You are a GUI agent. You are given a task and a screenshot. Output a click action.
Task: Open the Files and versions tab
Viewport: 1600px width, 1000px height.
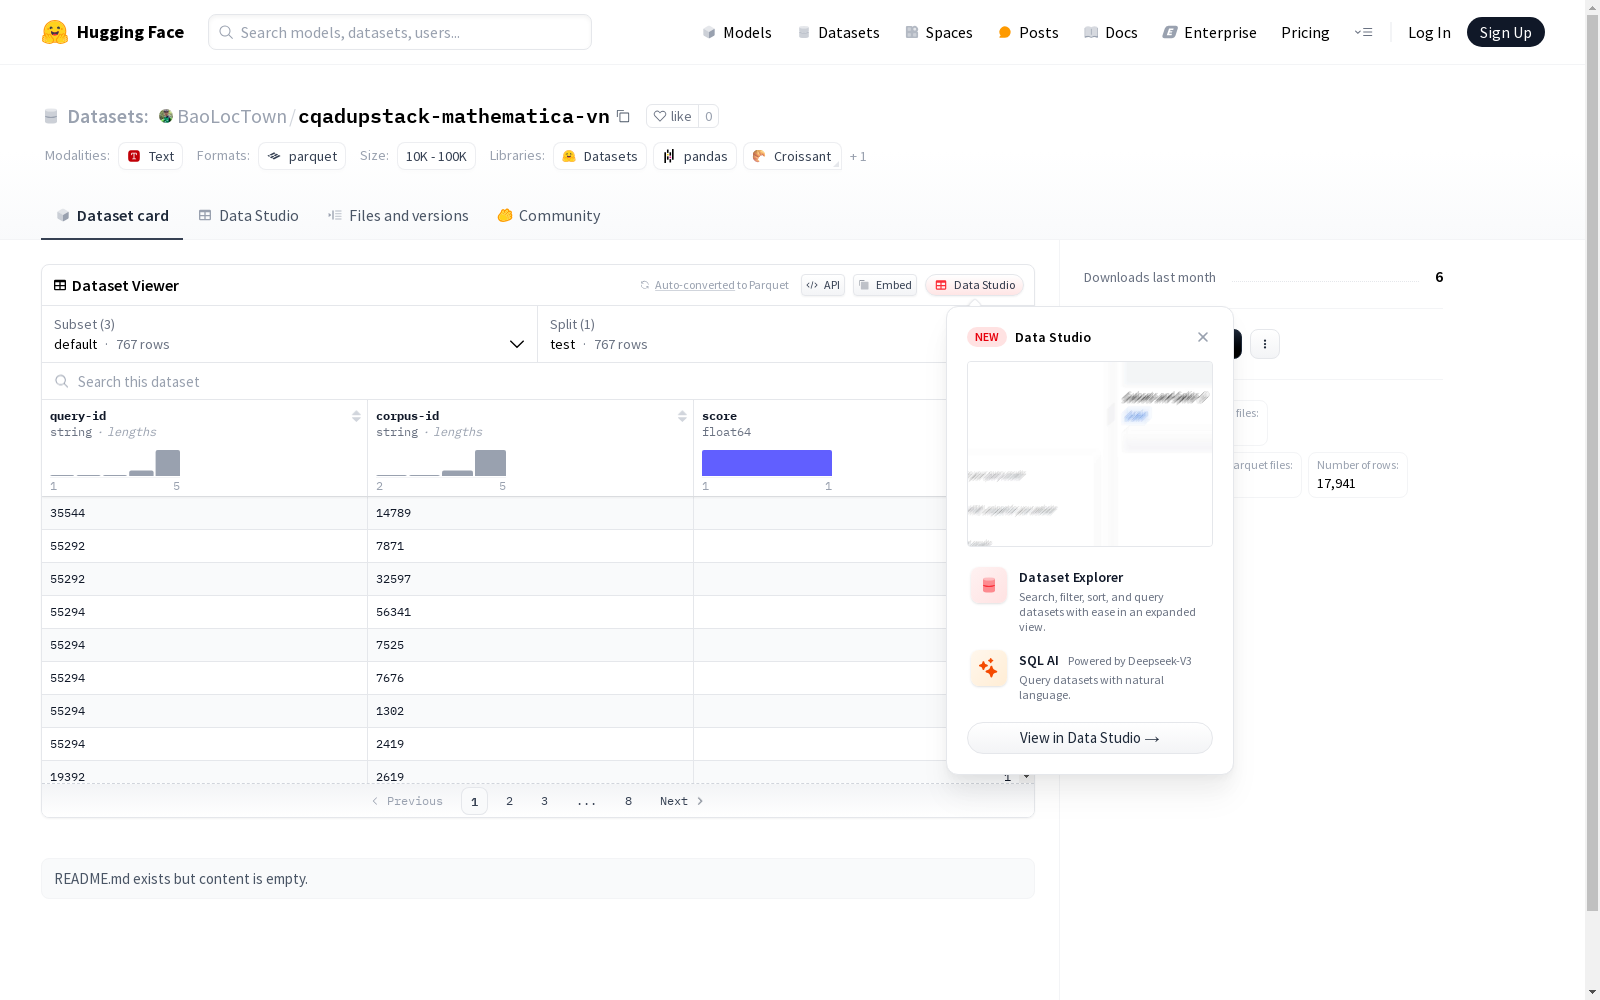pos(398,216)
